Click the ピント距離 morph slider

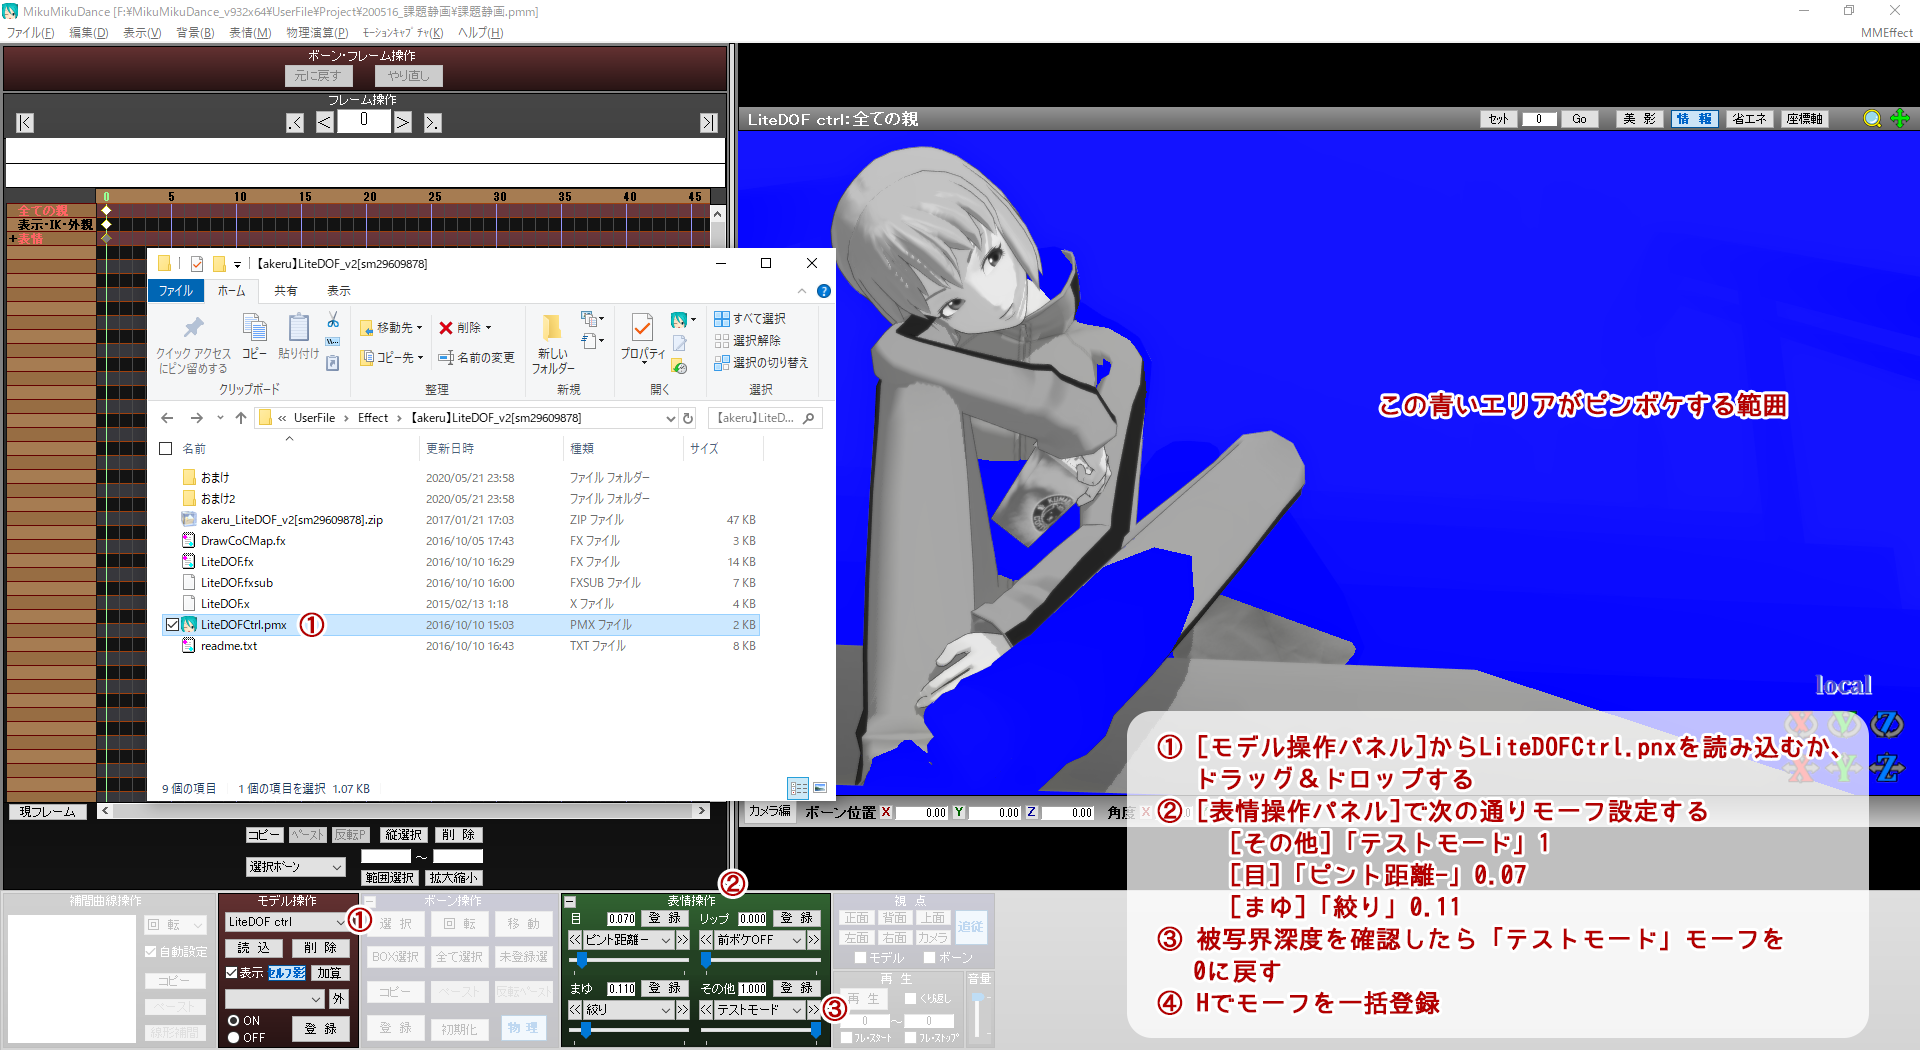[584, 960]
